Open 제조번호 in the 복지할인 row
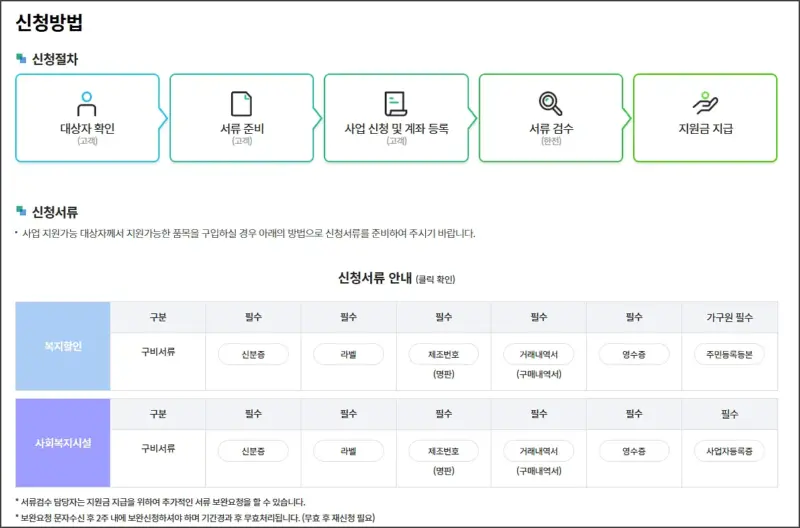 [443, 355]
